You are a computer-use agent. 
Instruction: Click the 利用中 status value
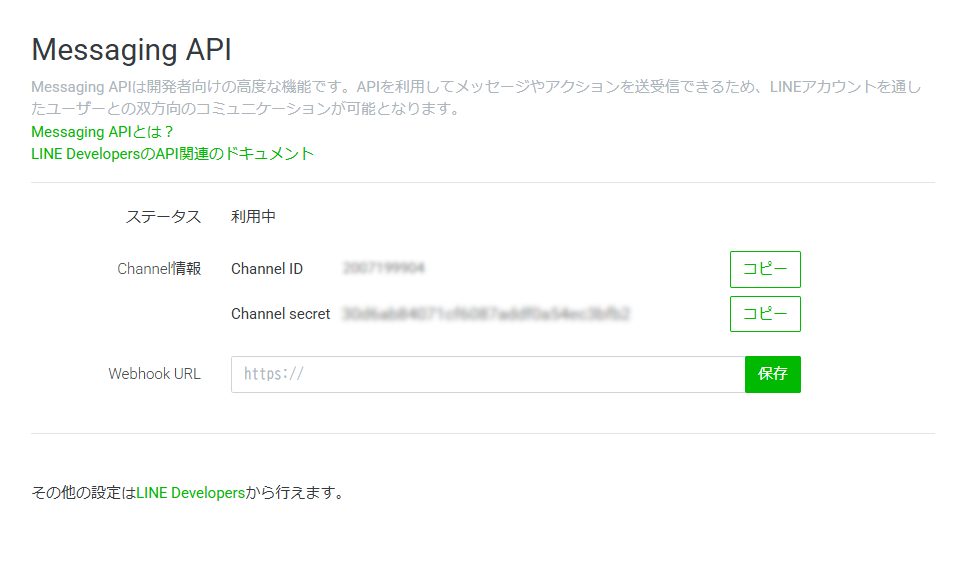coord(253,217)
